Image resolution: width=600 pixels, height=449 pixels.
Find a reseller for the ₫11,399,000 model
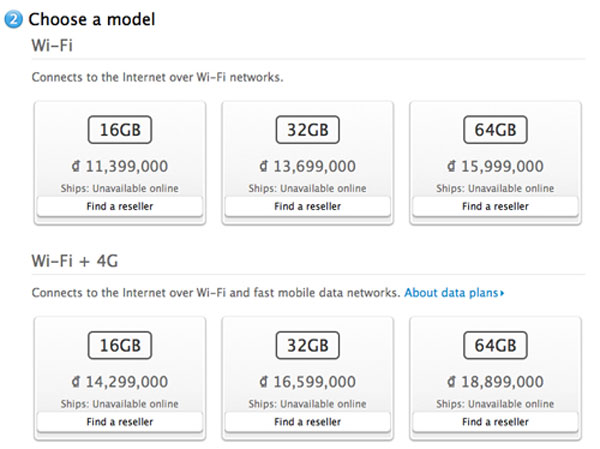[x=119, y=206]
